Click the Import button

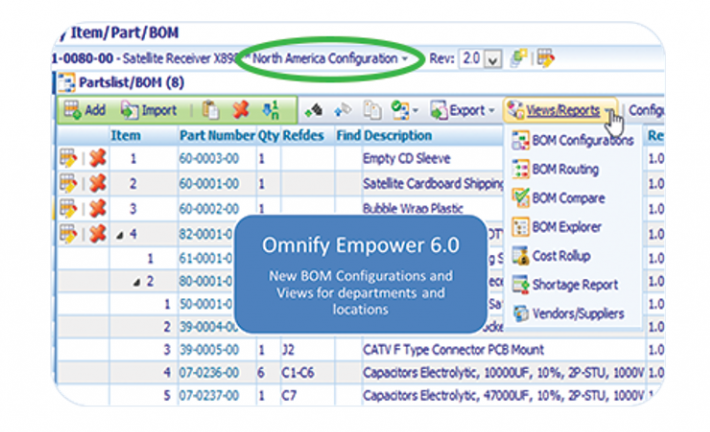tap(149, 110)
